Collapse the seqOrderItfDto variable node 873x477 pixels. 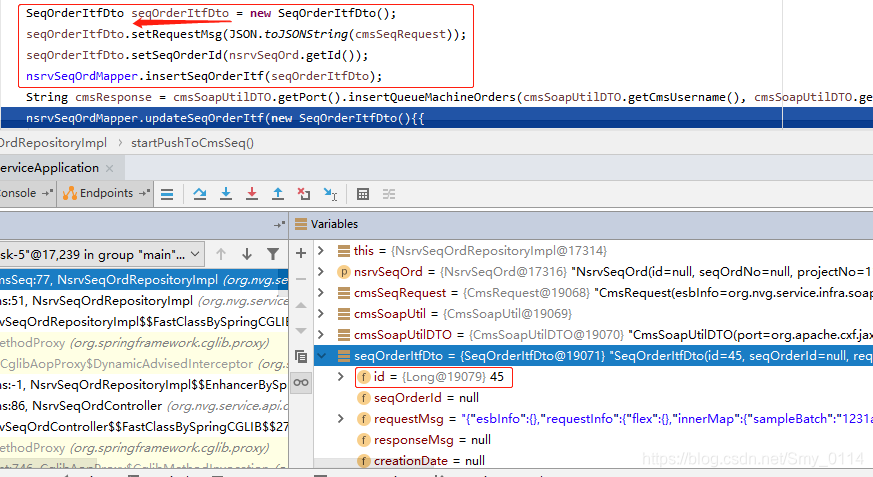pyautogui.click(x=321, y=356)
